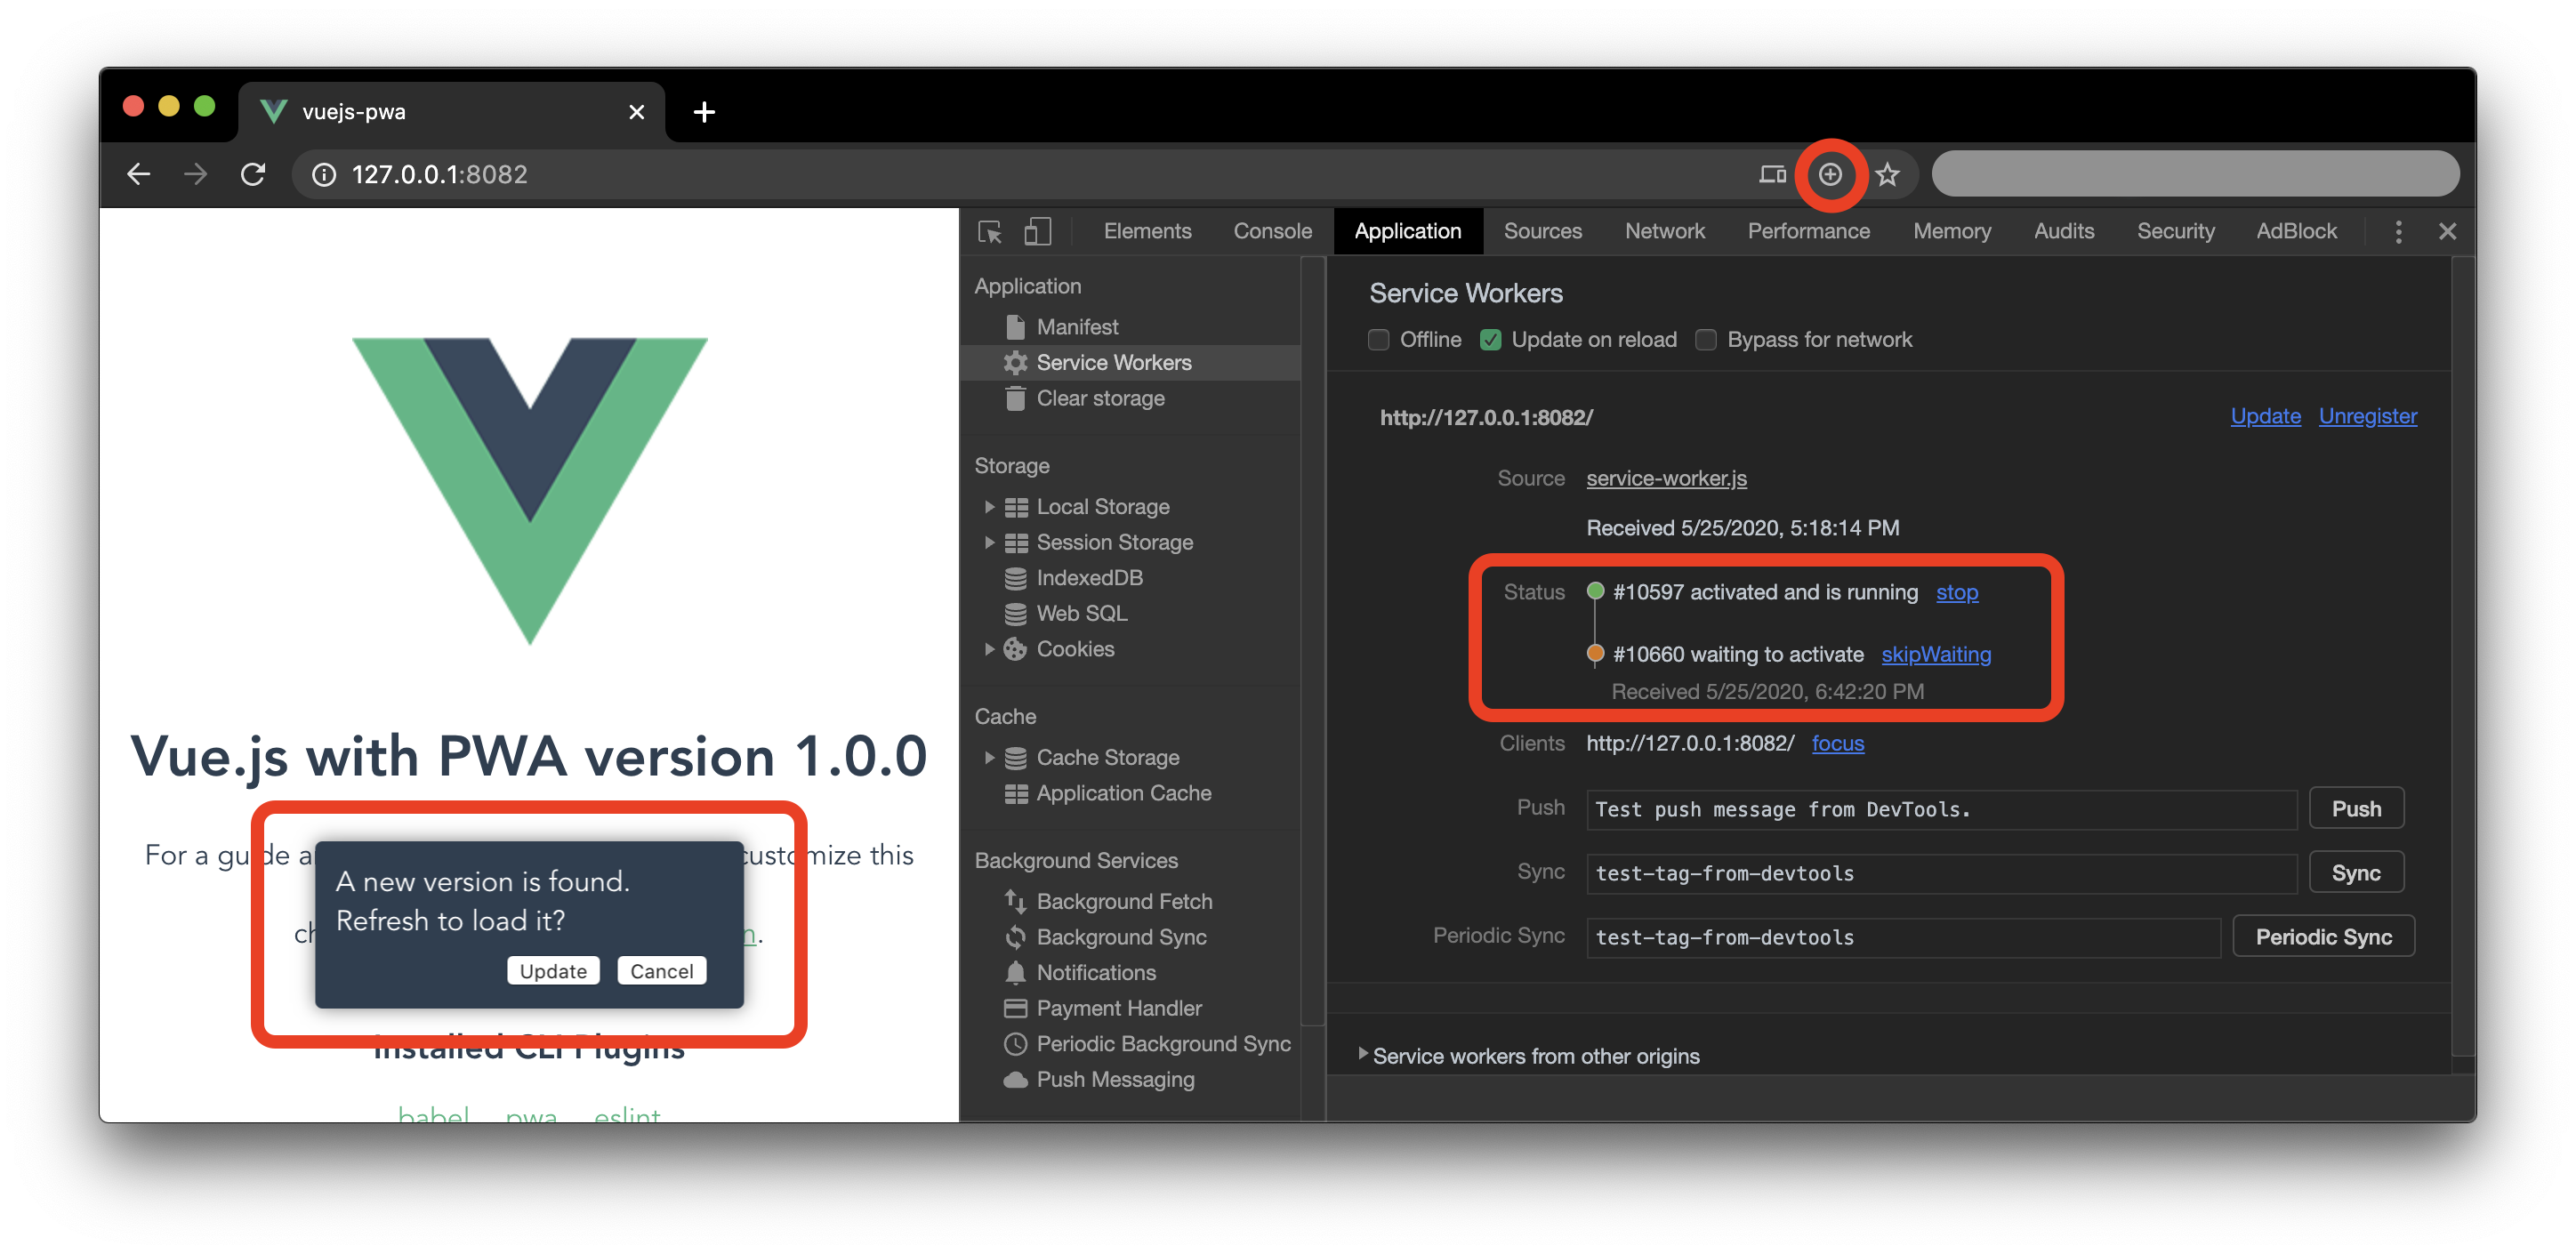Expand the Cache Storage node

[x=989, y=758]
